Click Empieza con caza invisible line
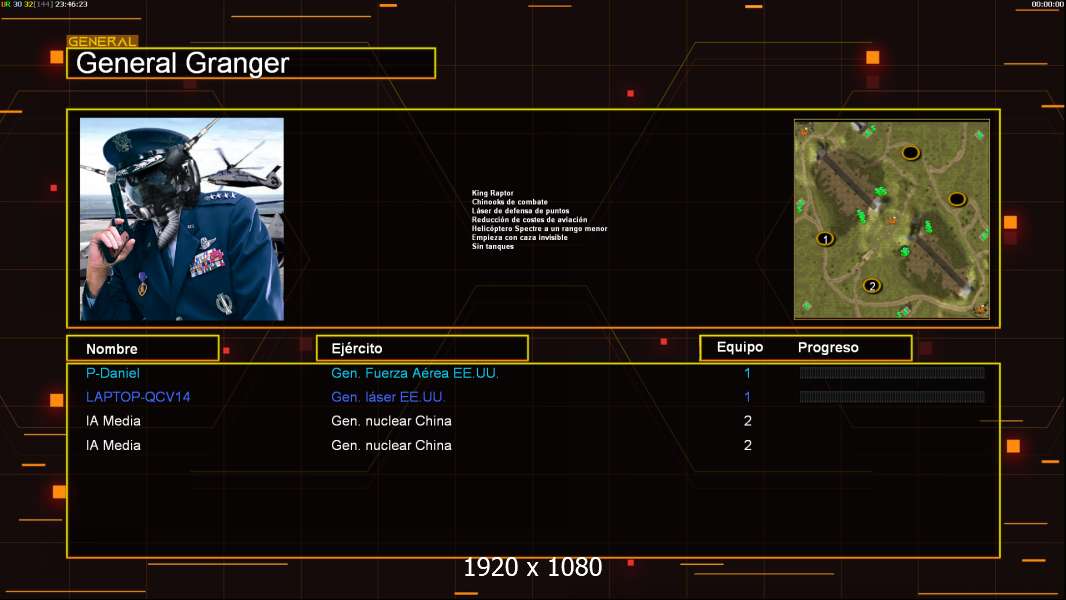The height and width of the screenshot is (600, 1066). point(519,237)
